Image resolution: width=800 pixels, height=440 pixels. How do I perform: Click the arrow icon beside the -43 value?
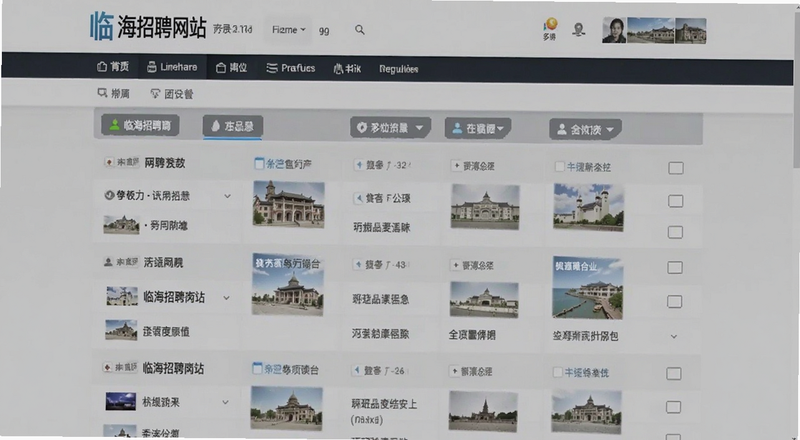pos(359,264)
